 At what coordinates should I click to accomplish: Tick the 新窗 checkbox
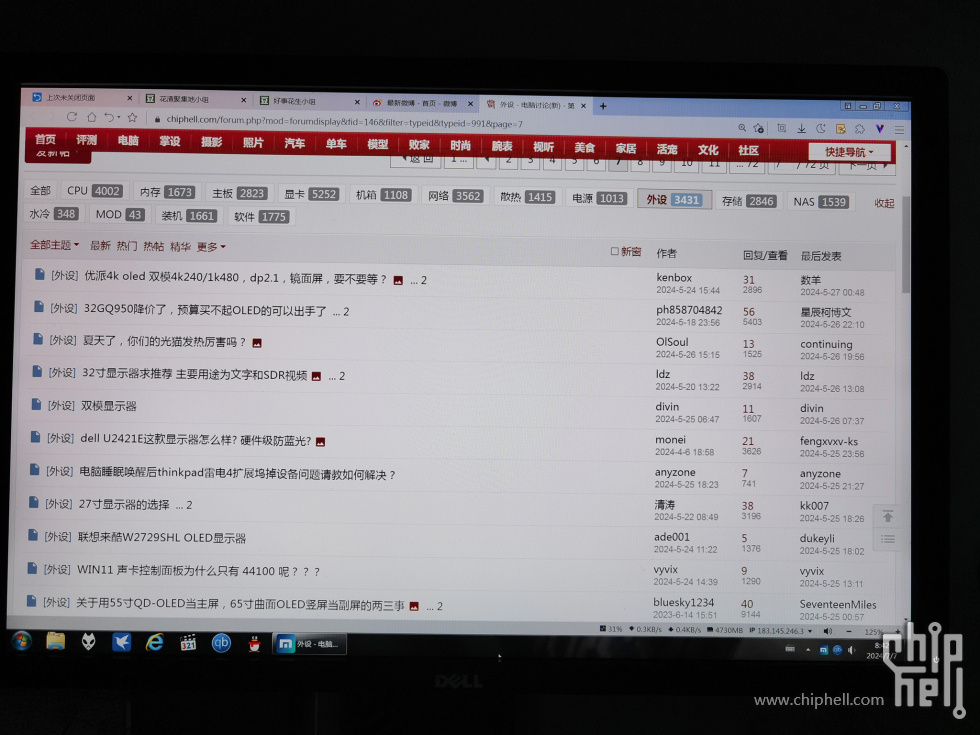(614, 251)
